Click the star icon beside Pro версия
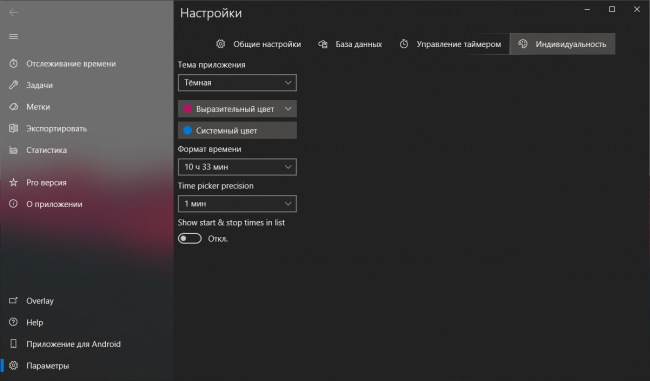650x381 pixels. click(x=13, y=182)
